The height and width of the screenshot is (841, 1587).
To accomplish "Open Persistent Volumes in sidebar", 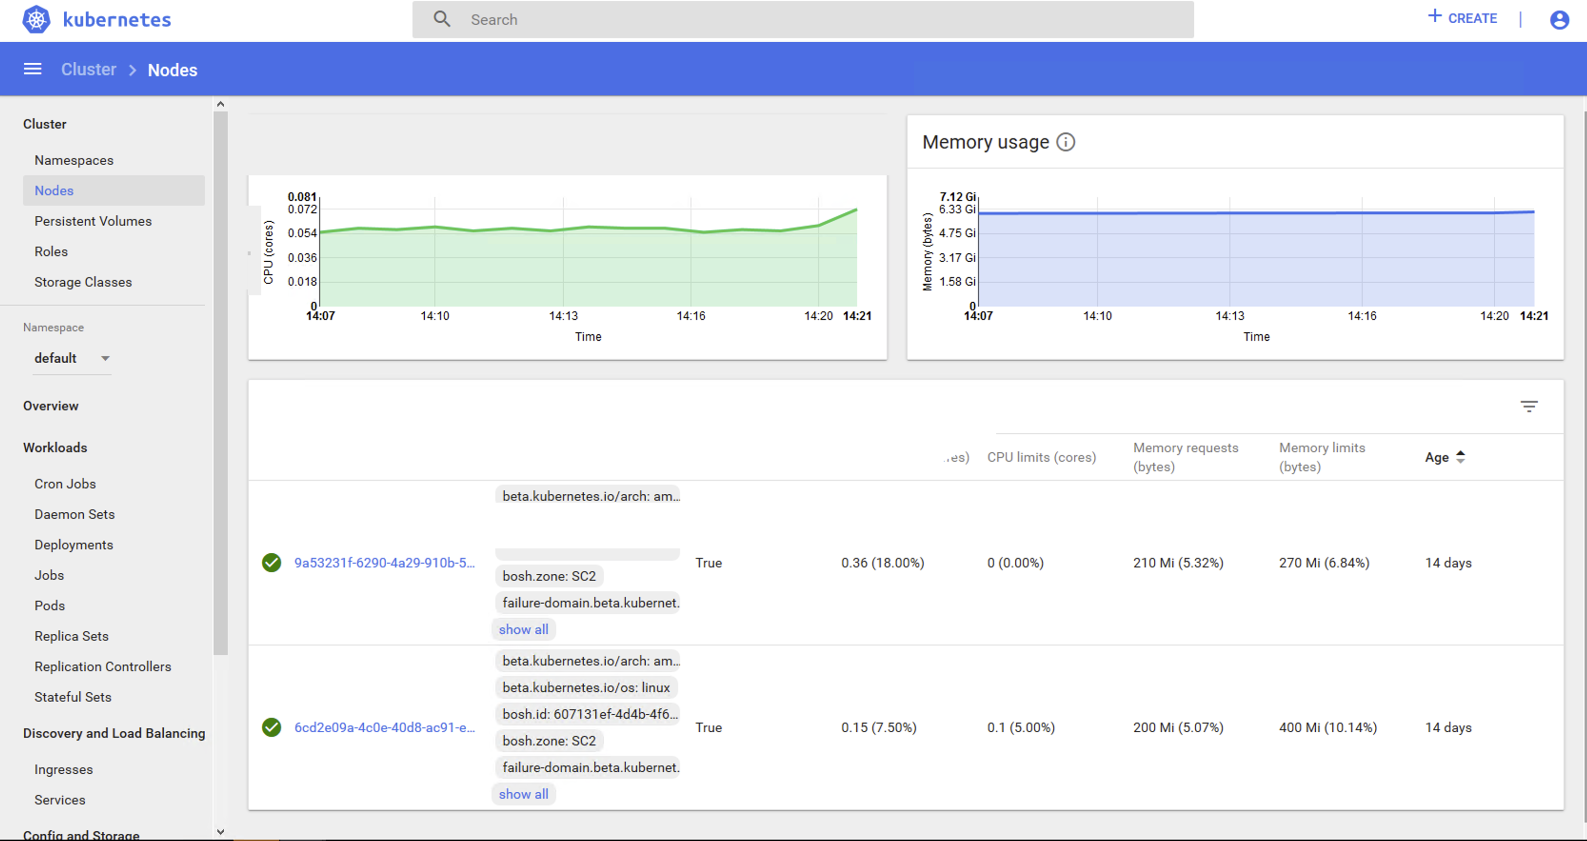I will [x=93, y=221].
